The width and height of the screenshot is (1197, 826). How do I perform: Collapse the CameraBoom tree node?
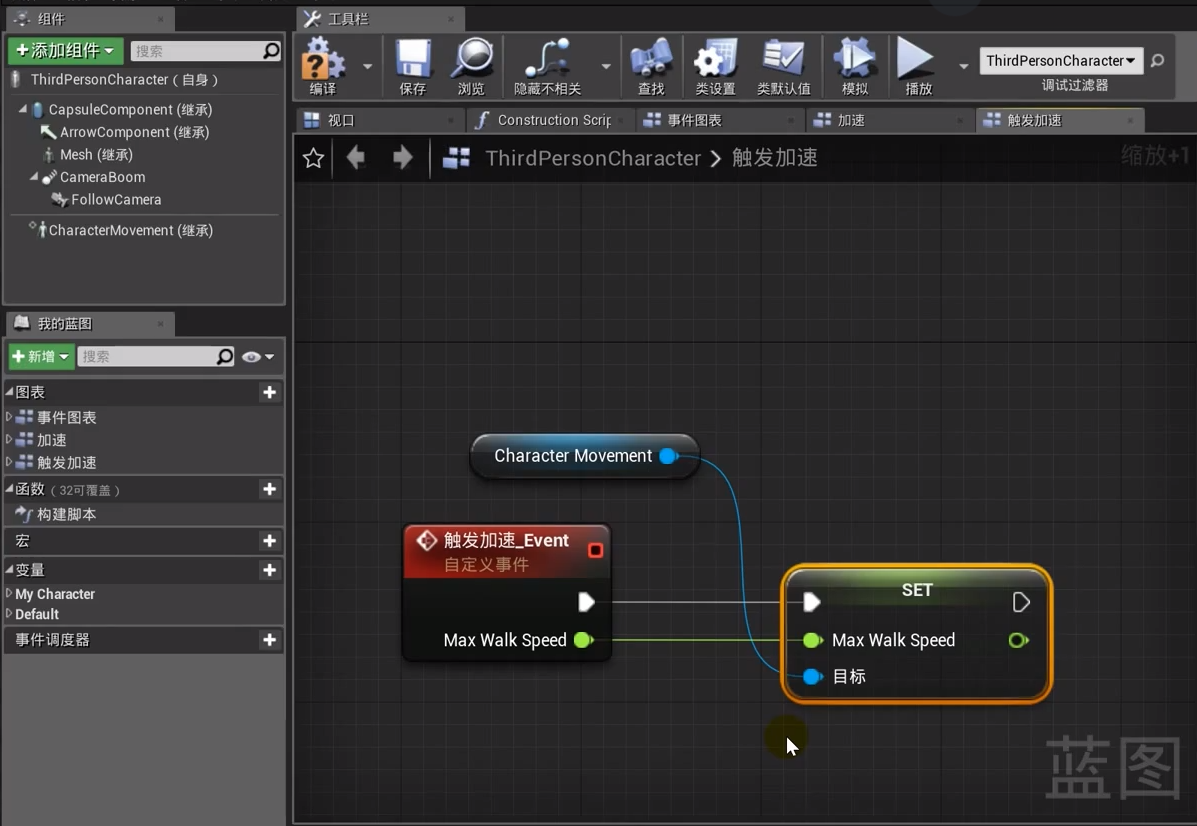click(x=34, y=176)
